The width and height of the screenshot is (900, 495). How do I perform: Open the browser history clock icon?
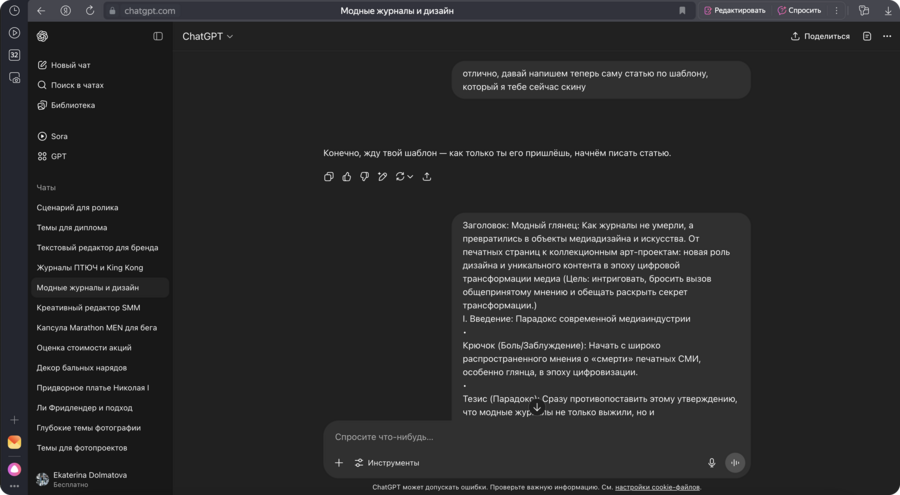pos(14,11)
